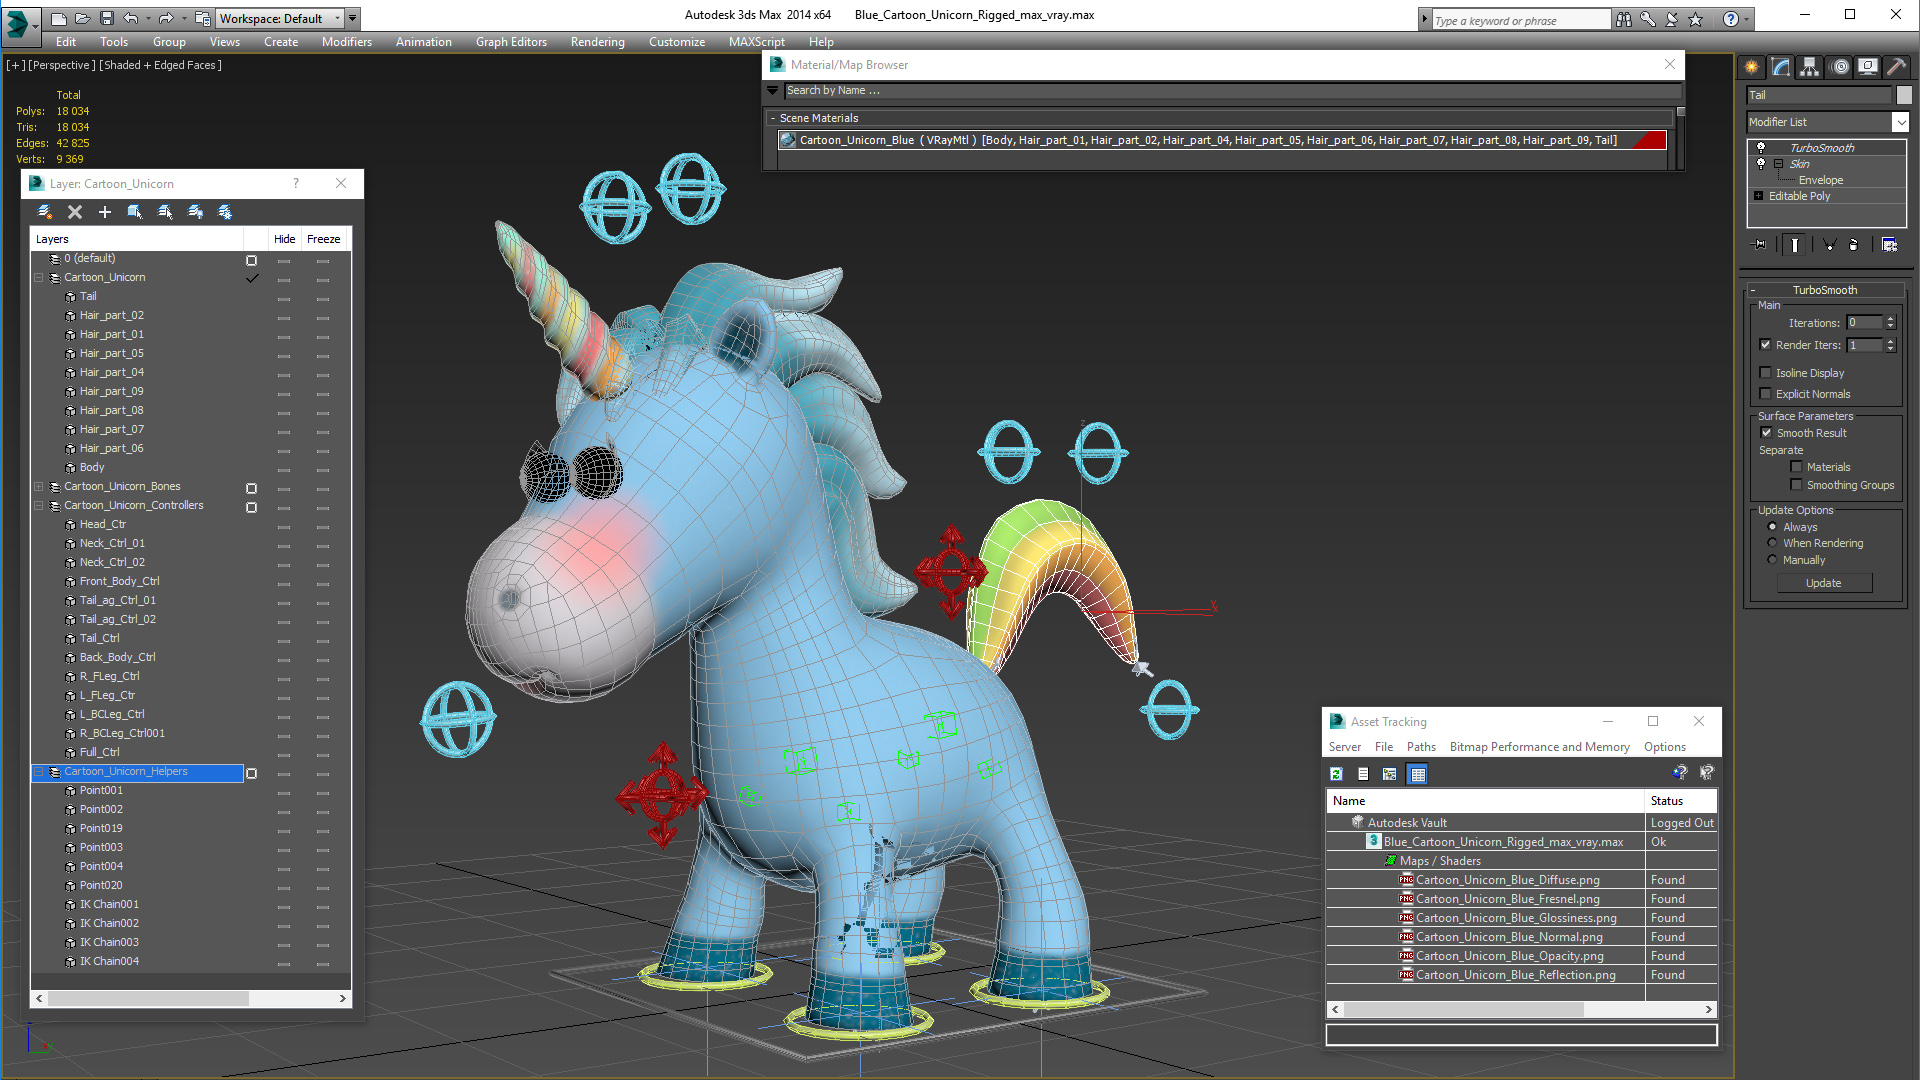The image size is (1920, 1080).
Task: Click the Hide column header
Action: pos(284,239)
